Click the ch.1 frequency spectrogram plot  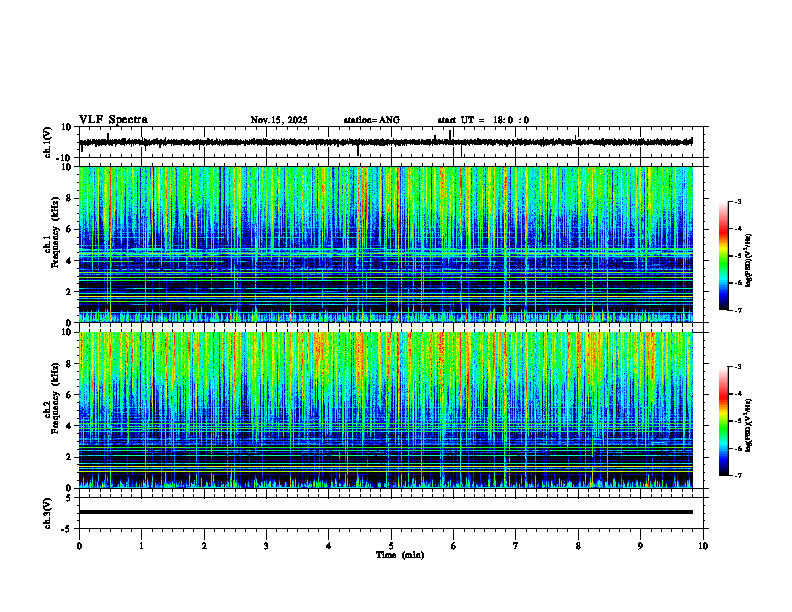pos(386,244)
